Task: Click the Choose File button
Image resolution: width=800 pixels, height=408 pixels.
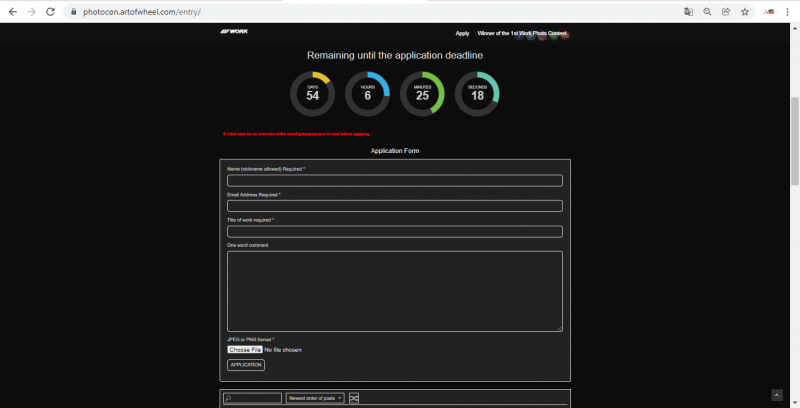Action: (245, 350)
